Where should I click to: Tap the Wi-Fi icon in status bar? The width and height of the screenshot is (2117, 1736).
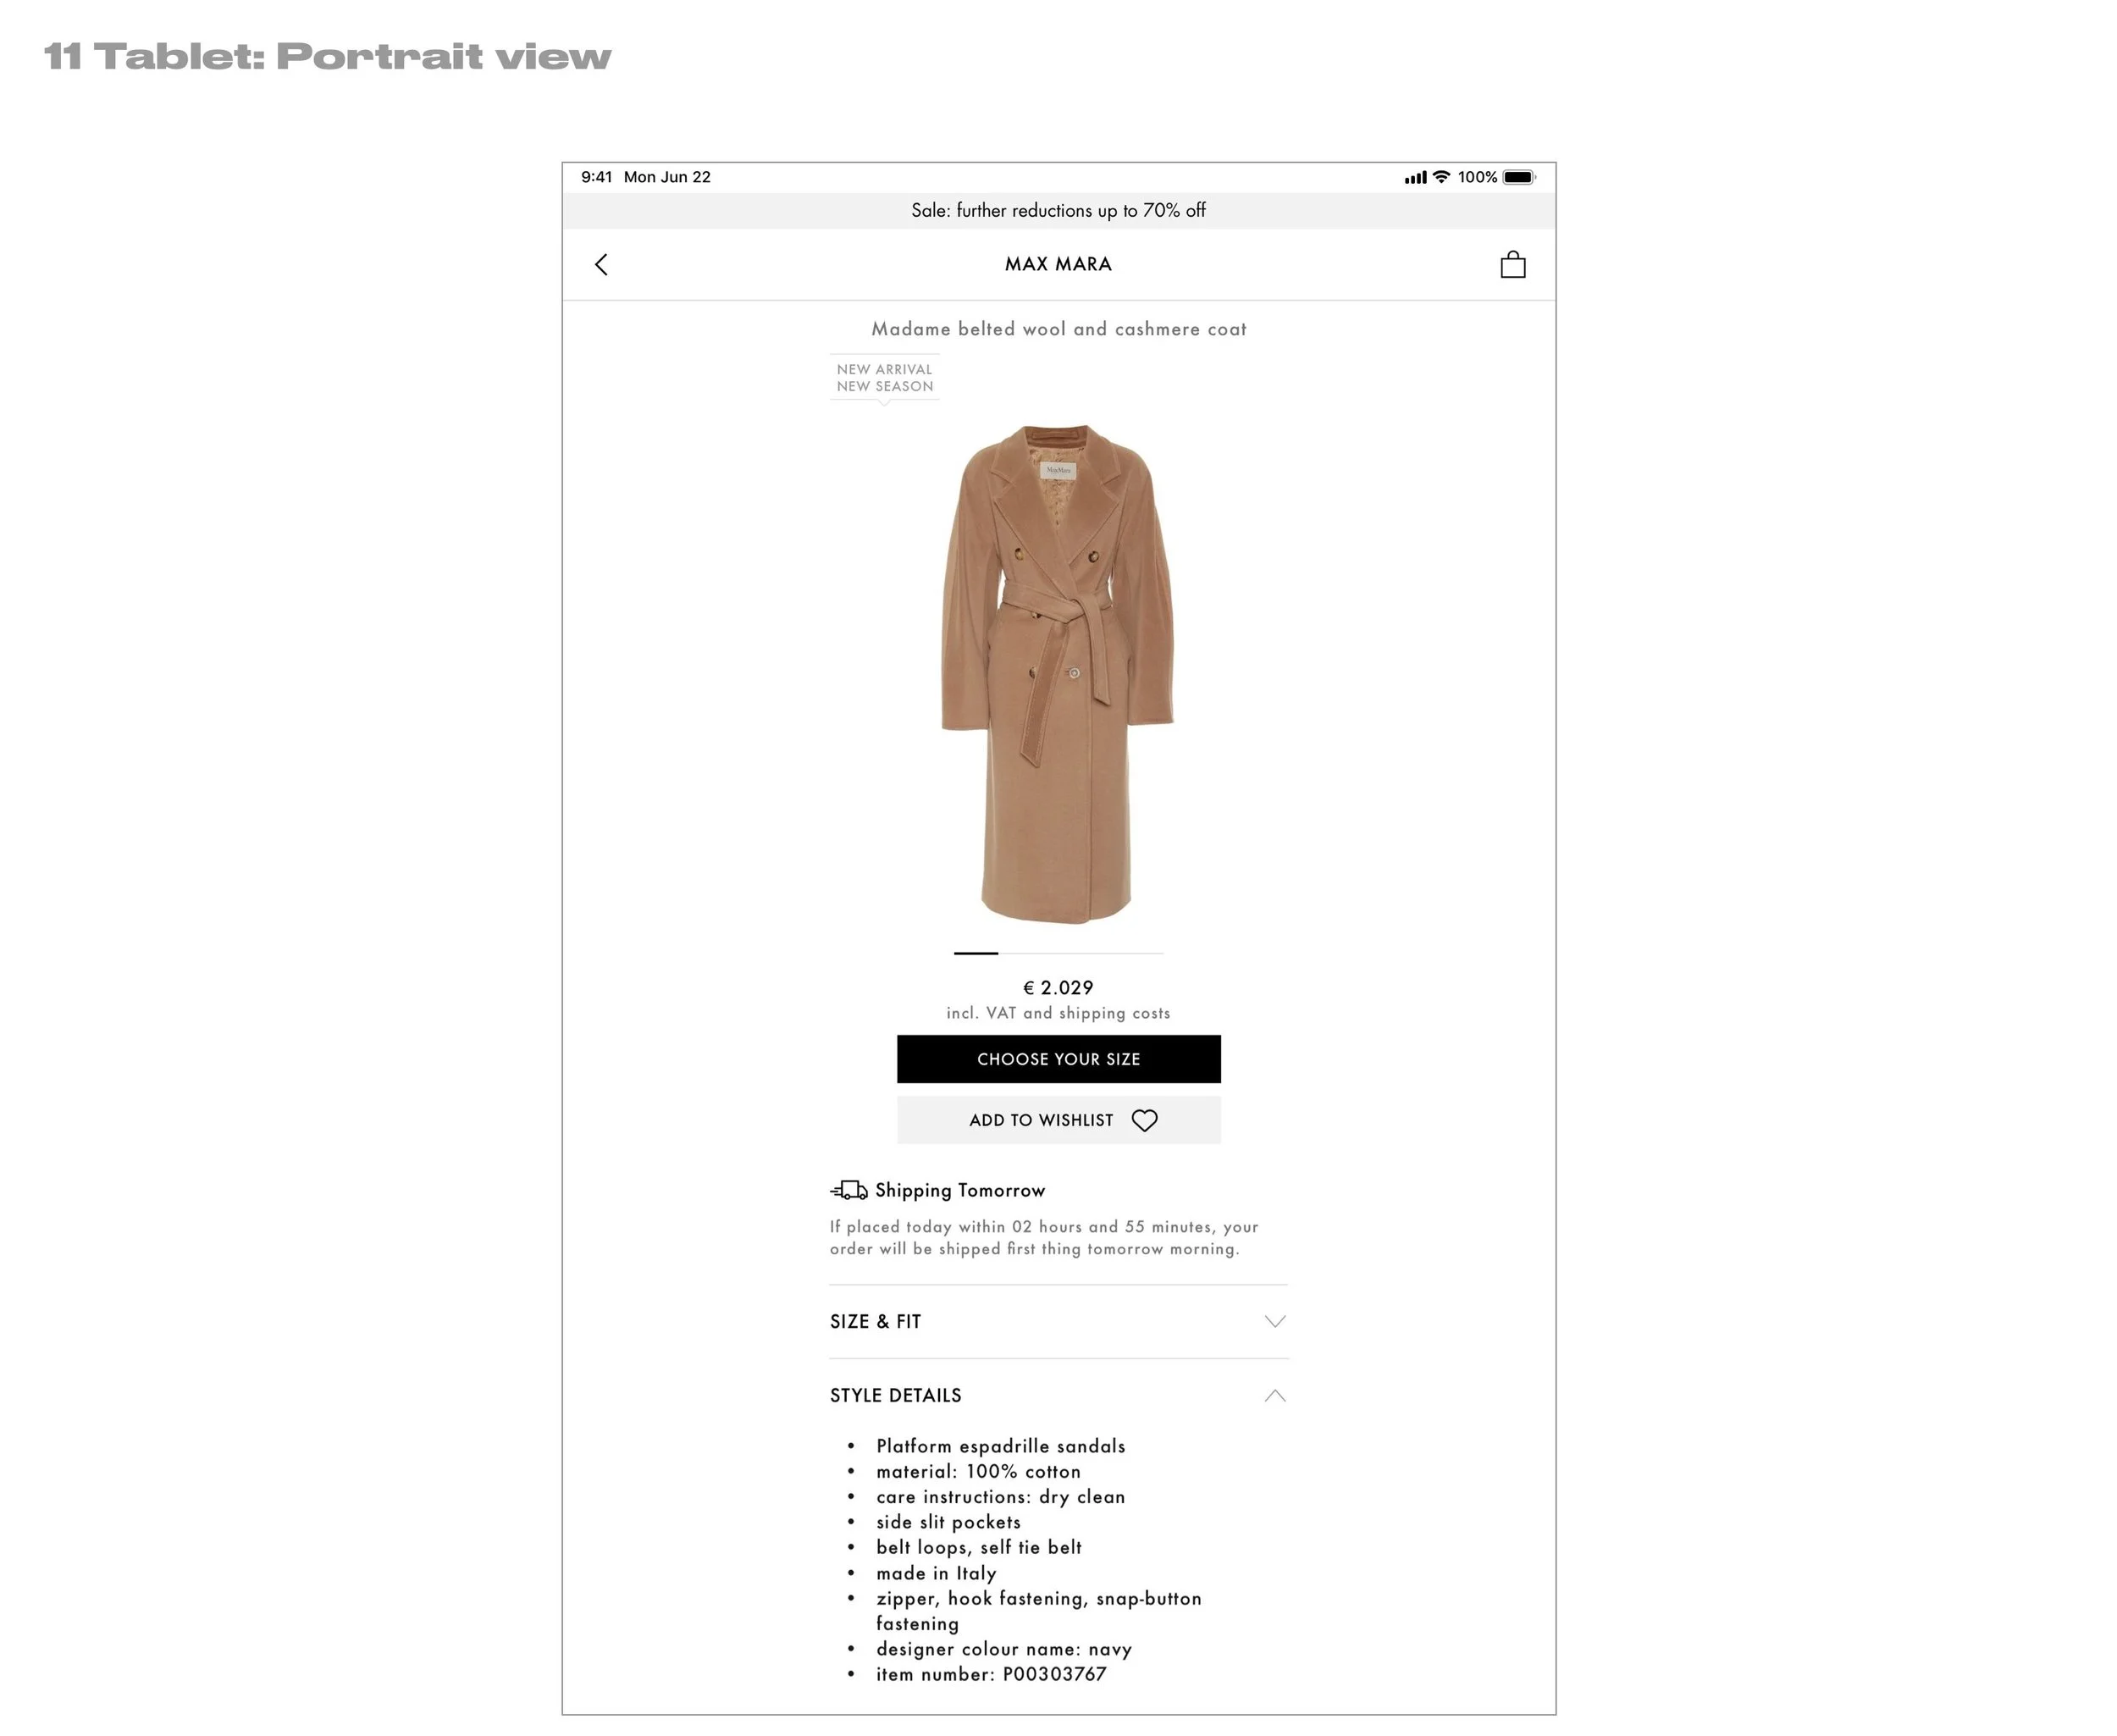pyautogui.click(x=1441, y=177)
